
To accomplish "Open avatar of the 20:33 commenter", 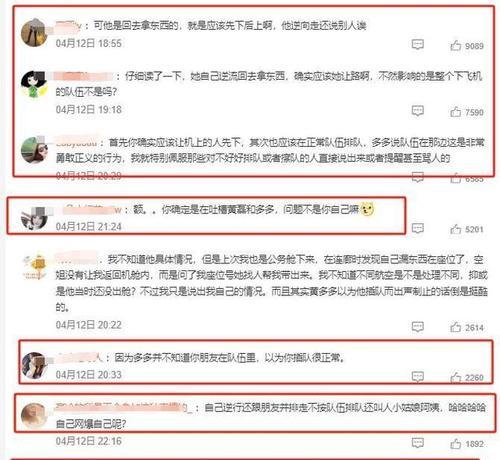I will click(34, 365).
